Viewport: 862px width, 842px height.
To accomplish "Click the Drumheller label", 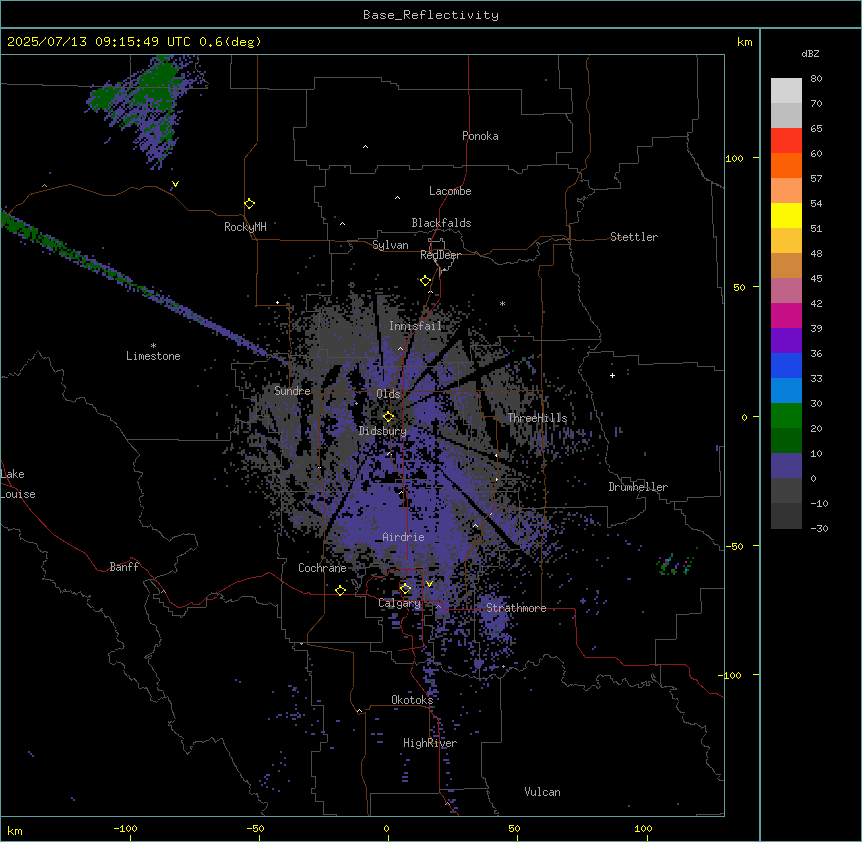I will tap(638, 487).
